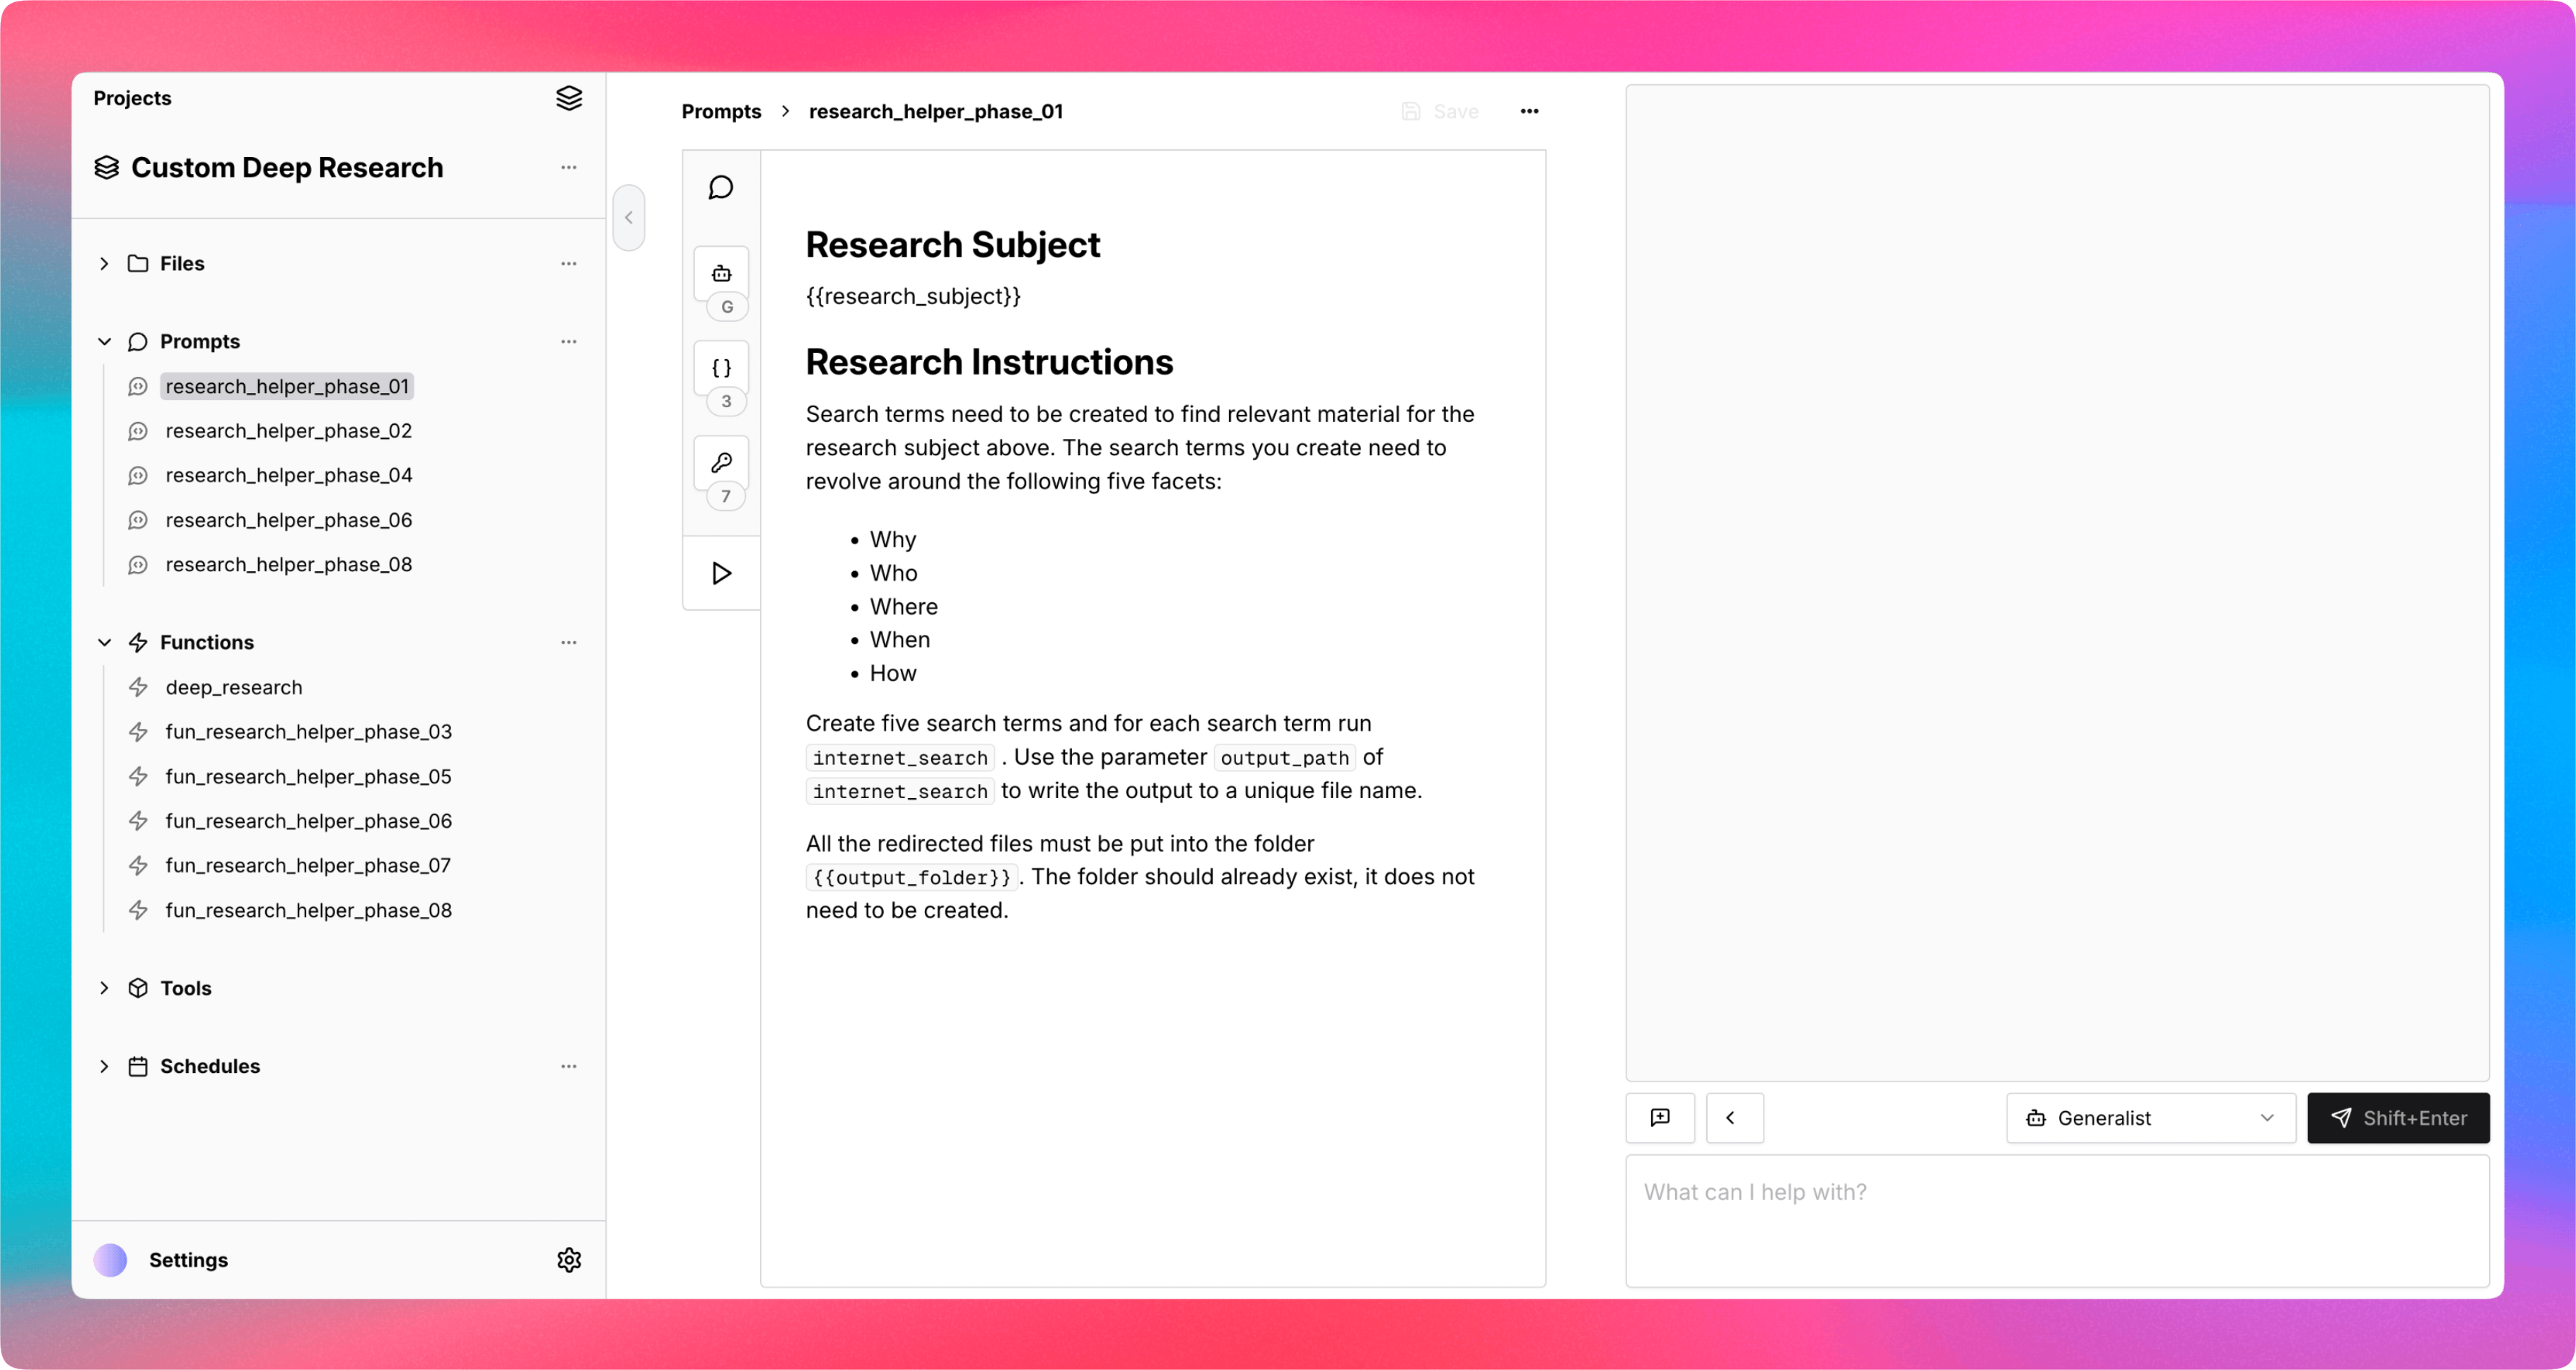This screenshot has height=1370, width=2576.
Task: Open the settings gear at sidebar bottom
Action: pos(568,1260)
